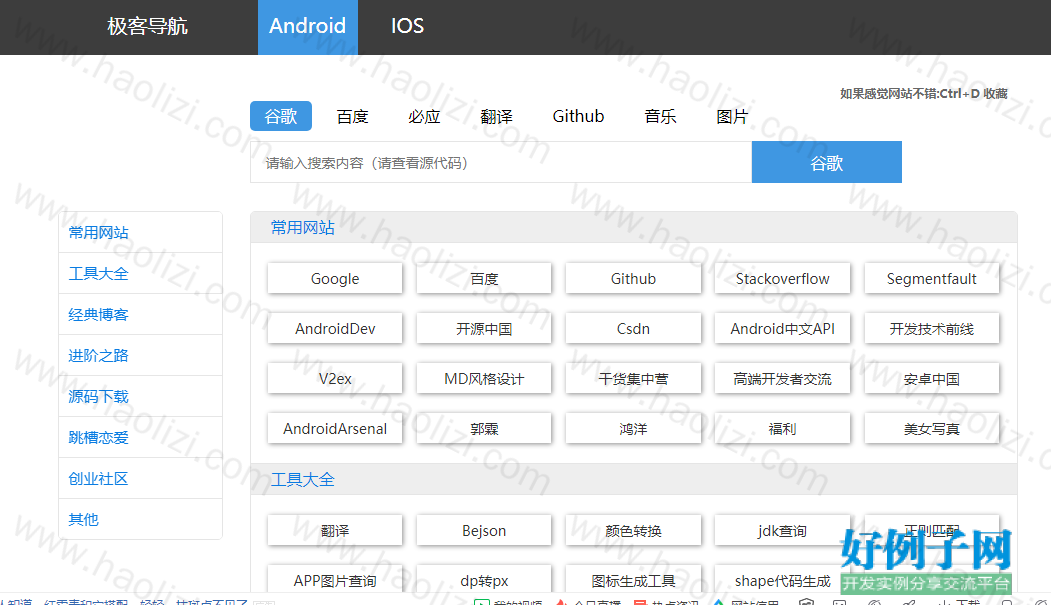Image resolution: width=1051 pixels, height=605 pixels.
Task: Open the 美女写真 site button
Action: 932,429
